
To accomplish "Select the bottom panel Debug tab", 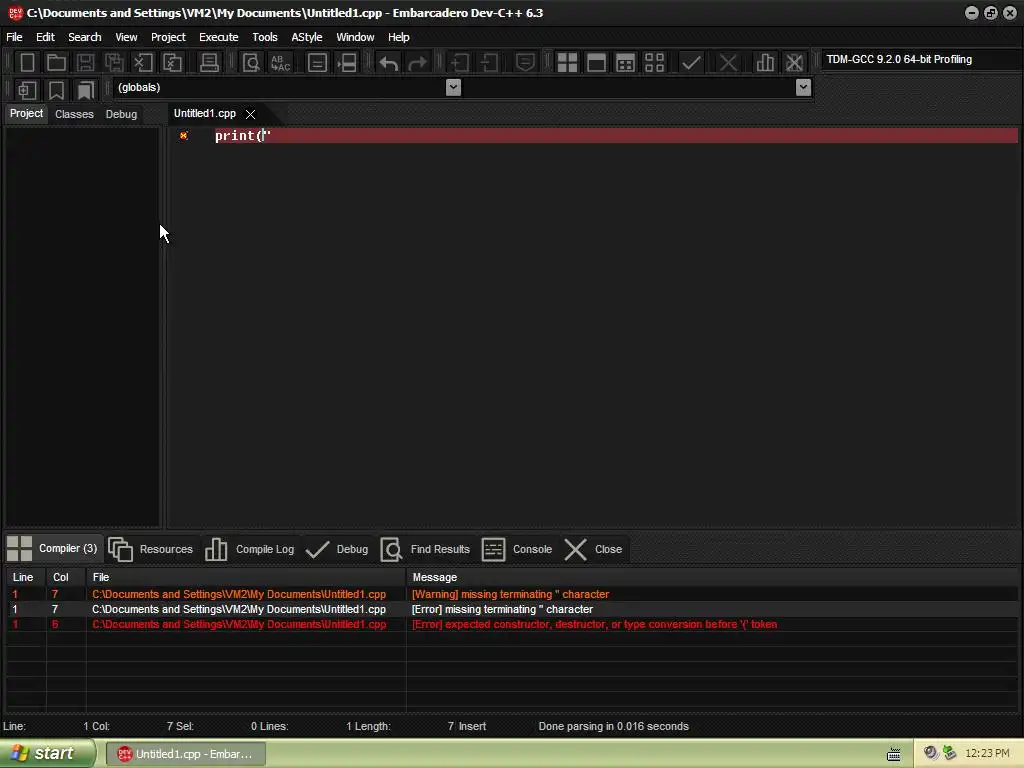I will pos(337,549).
